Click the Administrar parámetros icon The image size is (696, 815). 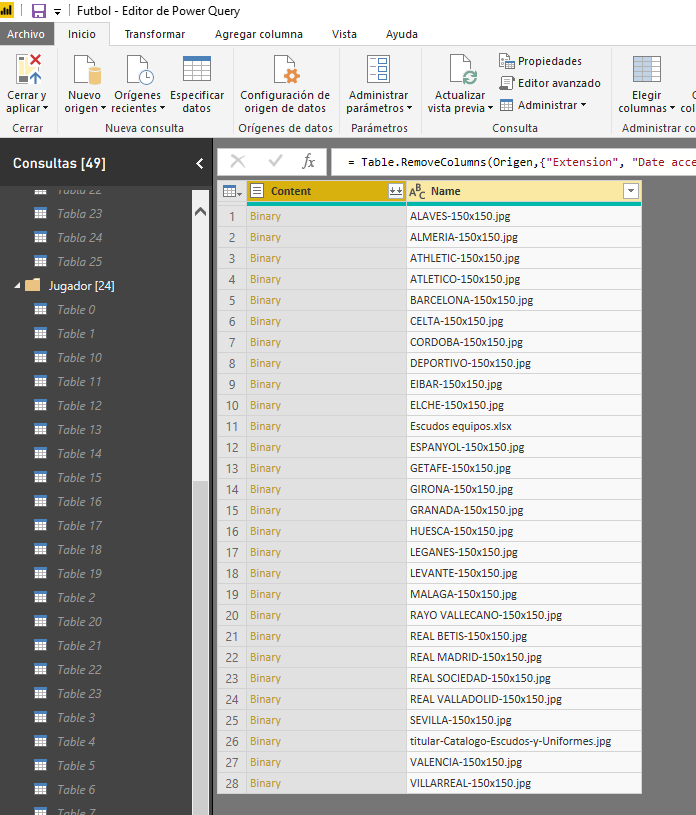pyautogui.click(x=378, y=69)
